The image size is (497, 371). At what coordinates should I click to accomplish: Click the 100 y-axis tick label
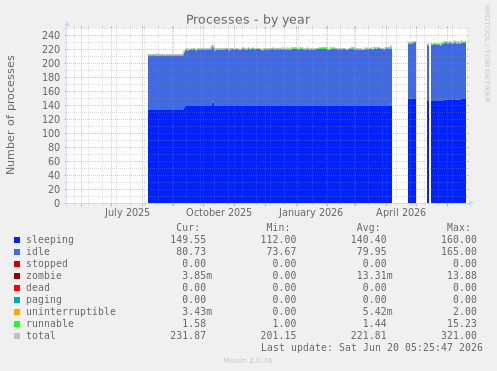click(51, 133)
